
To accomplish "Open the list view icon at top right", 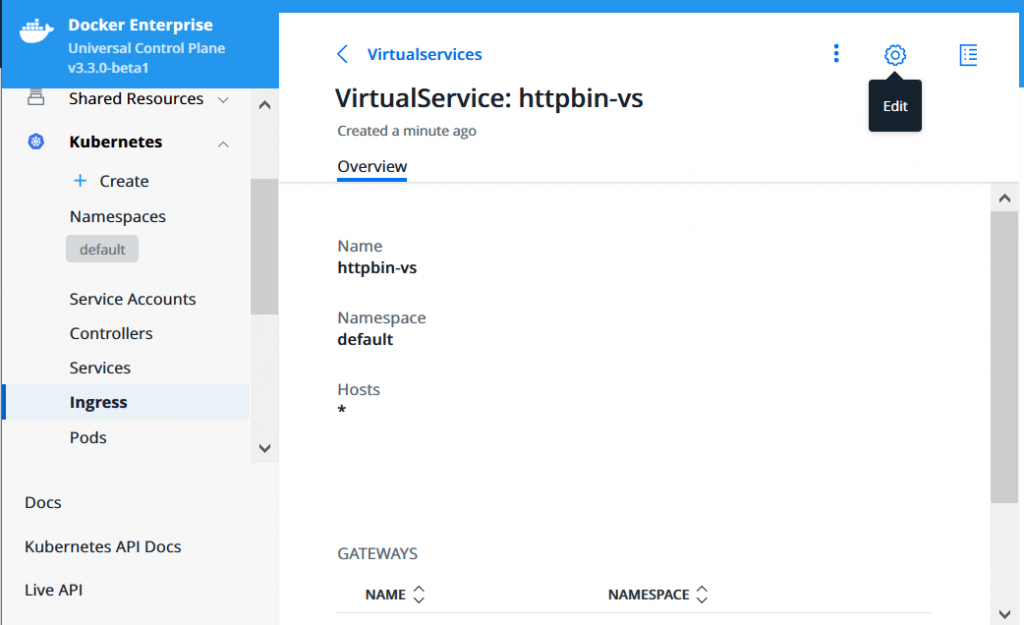I will [968, 55].
